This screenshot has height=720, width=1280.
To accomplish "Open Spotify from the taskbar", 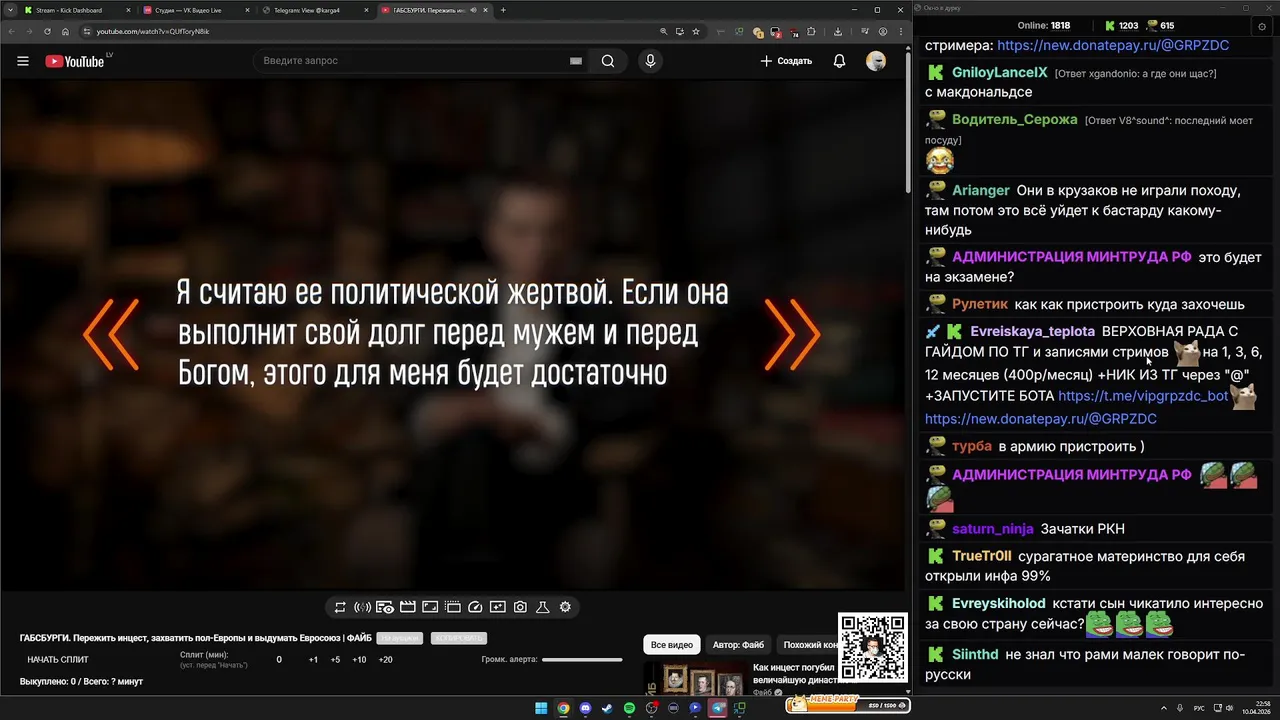I will (x=629, y=708).
